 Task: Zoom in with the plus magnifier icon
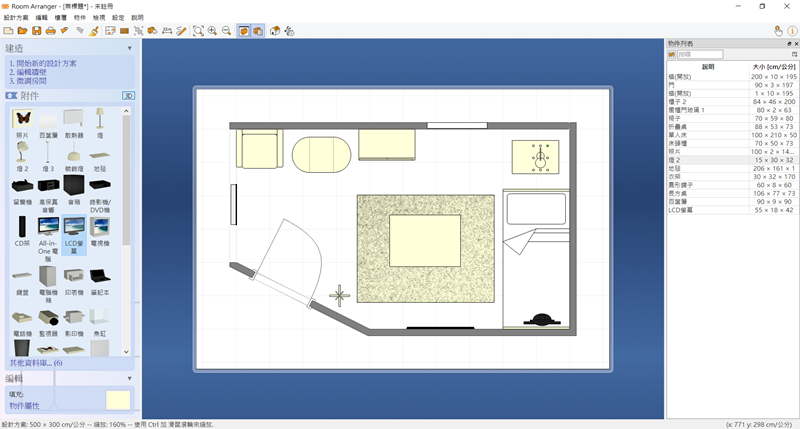pos(212,31)
